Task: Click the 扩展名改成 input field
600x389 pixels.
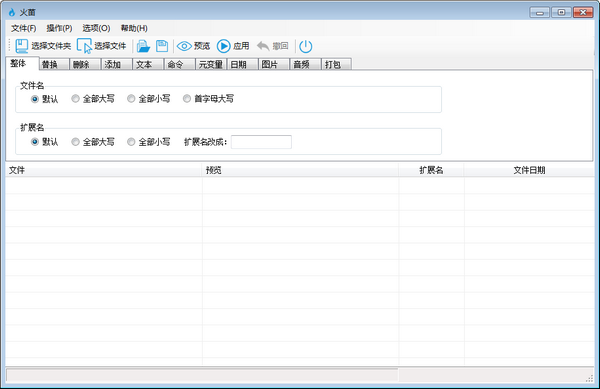Action: tap(261, 142)
